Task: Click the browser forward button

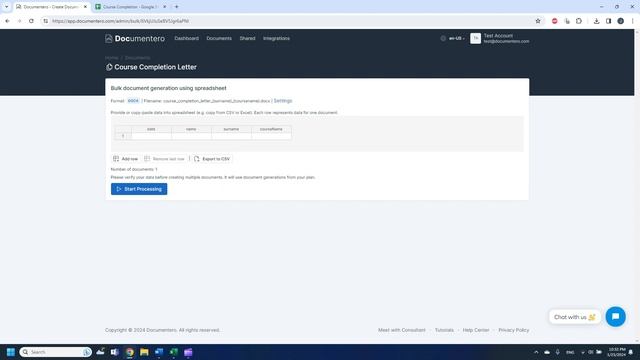Action: pyautogui.click(x=19, y=21)
